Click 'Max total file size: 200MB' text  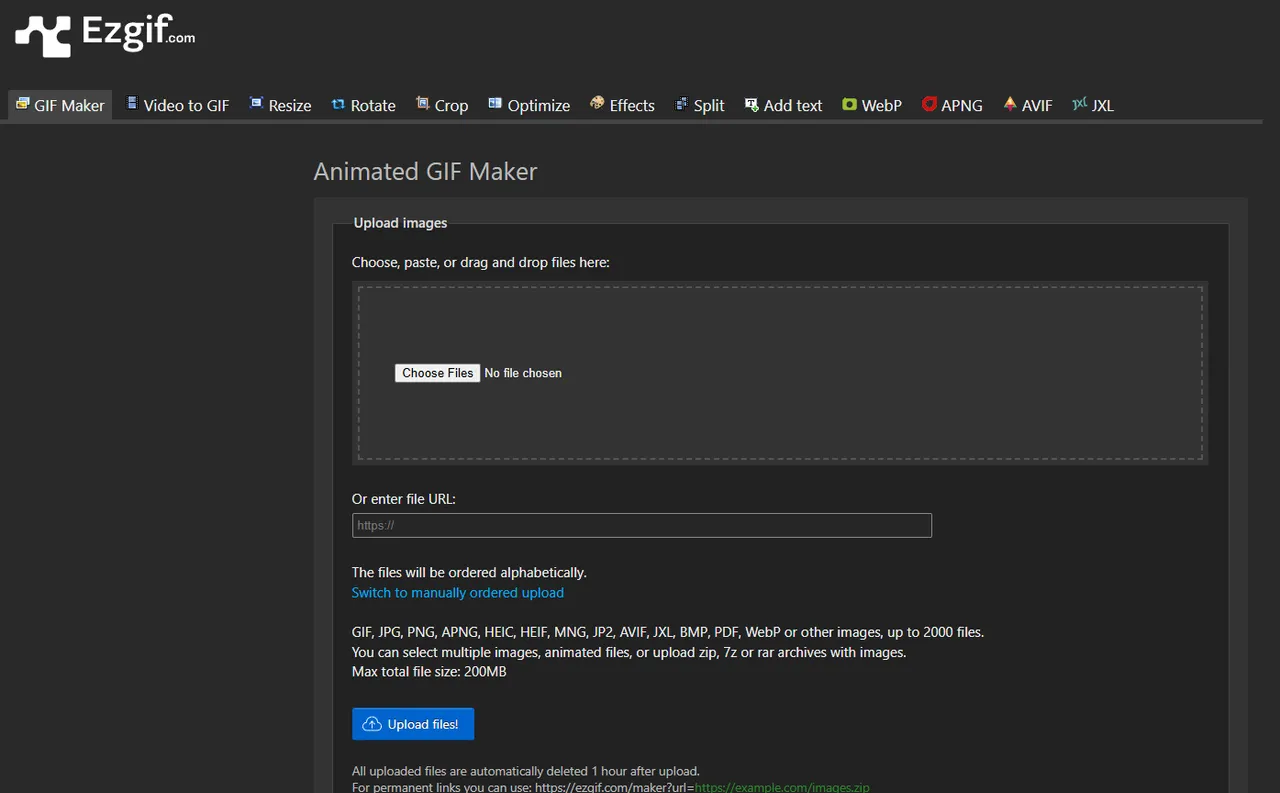coord(429,672)
